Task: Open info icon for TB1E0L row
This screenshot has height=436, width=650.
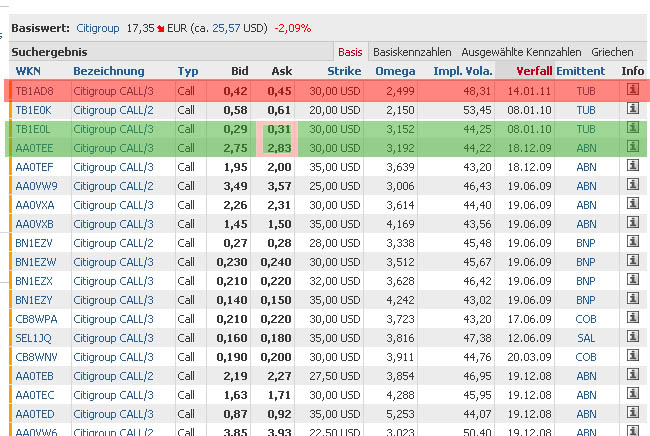Action: pos(633,127)
